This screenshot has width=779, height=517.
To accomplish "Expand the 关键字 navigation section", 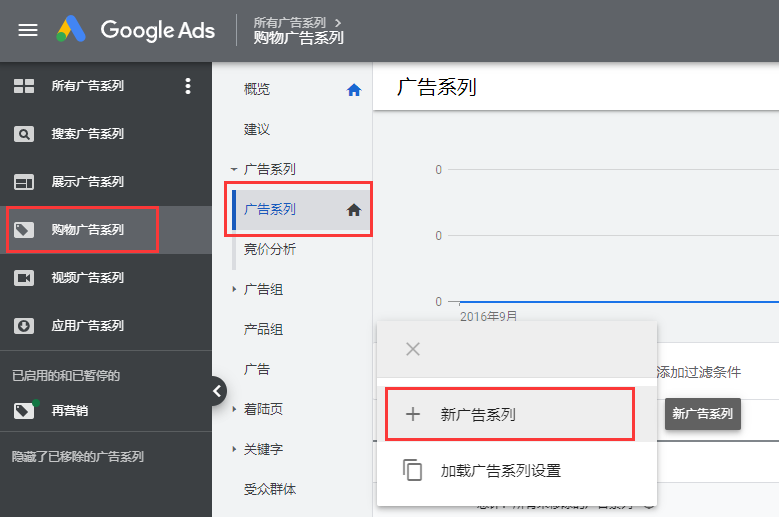I will point(234,450).
